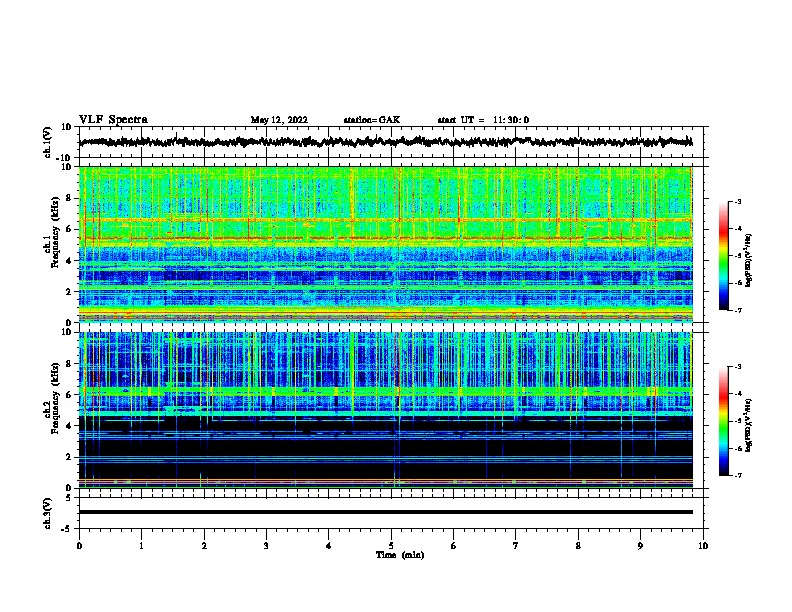Click the ch.2 frequency tick label "6"

[x=69, y=395]
